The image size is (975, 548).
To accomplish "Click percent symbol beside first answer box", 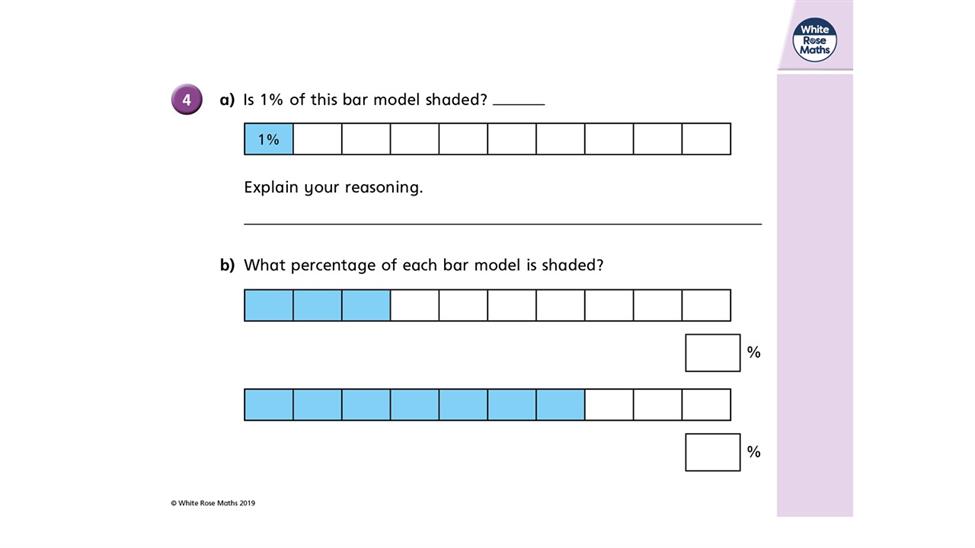I will (754, 353).
